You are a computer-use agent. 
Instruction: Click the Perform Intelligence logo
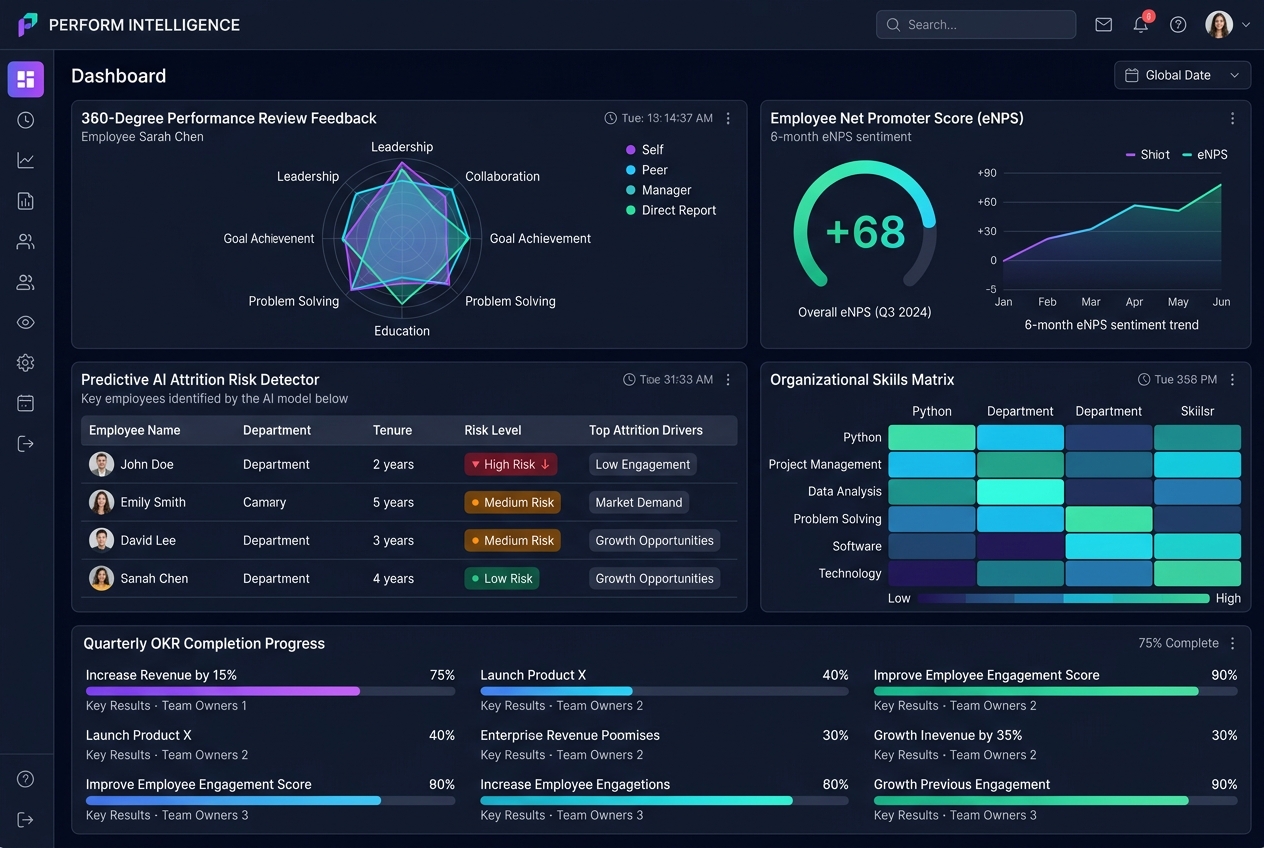tap(28, 25)
